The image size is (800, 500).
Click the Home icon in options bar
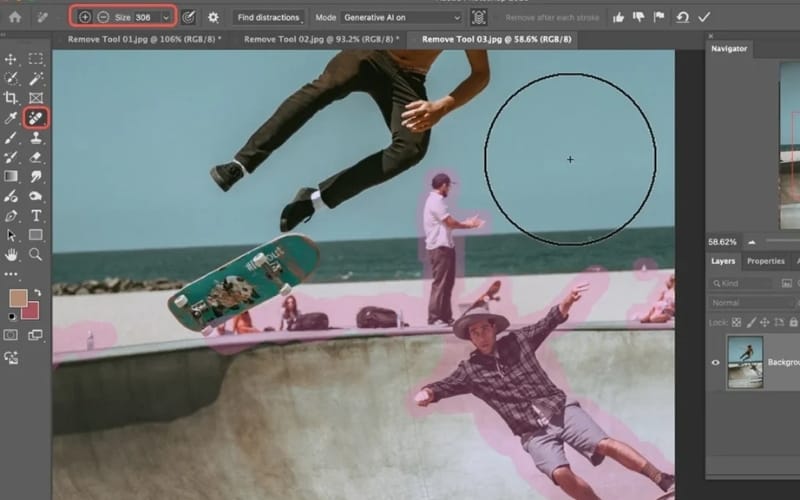[15, 17]
